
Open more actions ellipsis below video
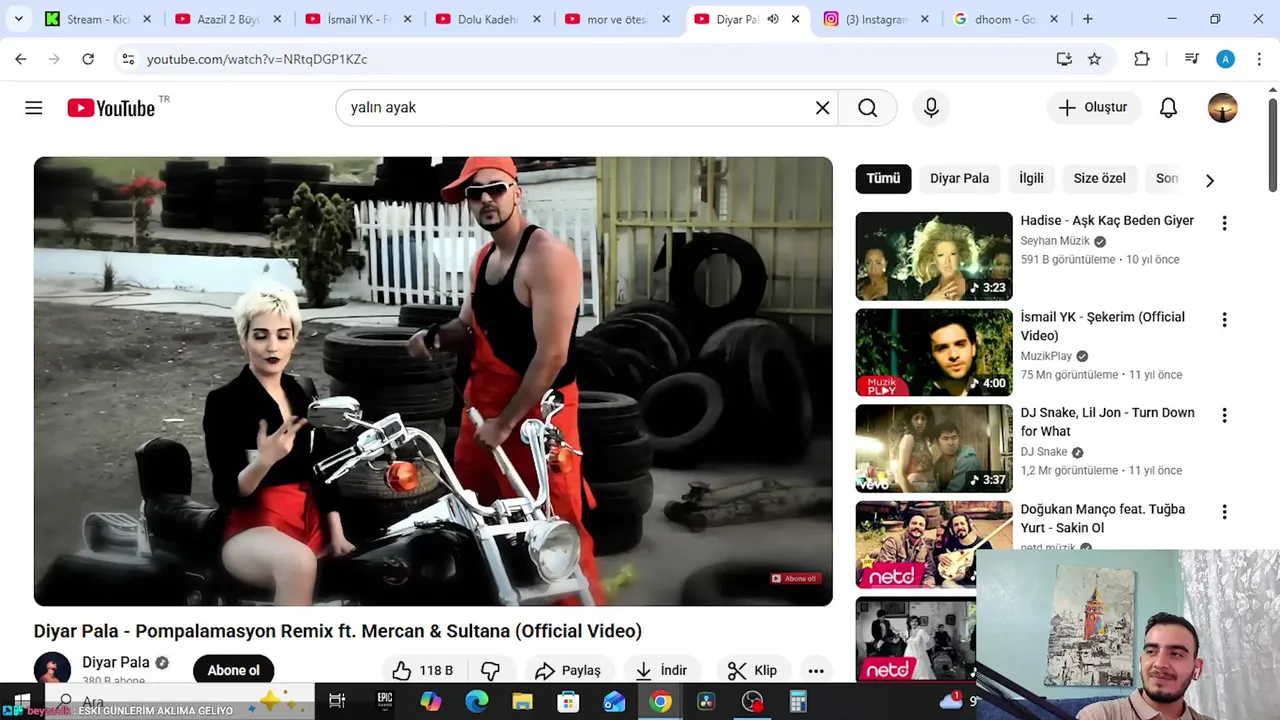[x=816, y=670]
